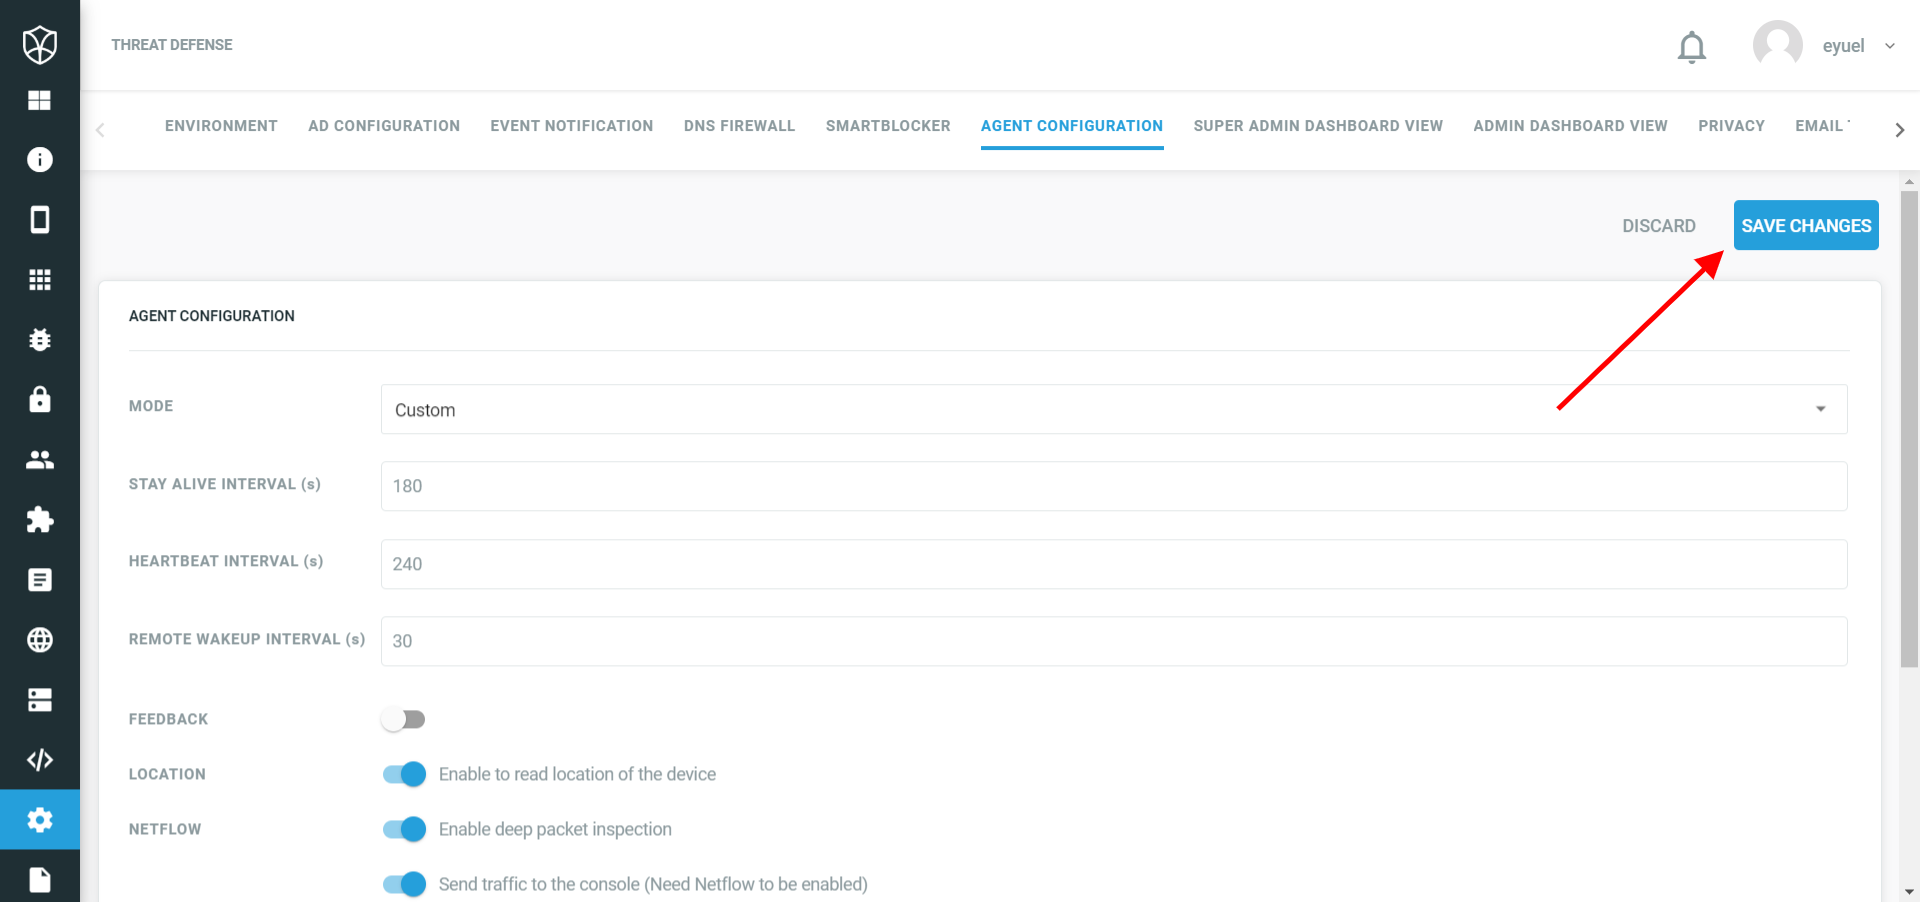Switch to the AD Configuration tab

point(384,126)
